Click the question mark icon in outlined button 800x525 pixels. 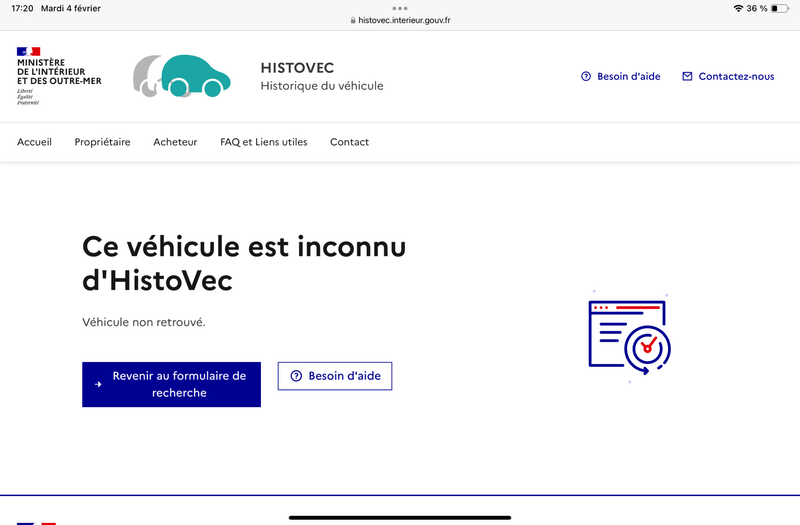pos(296,376)
